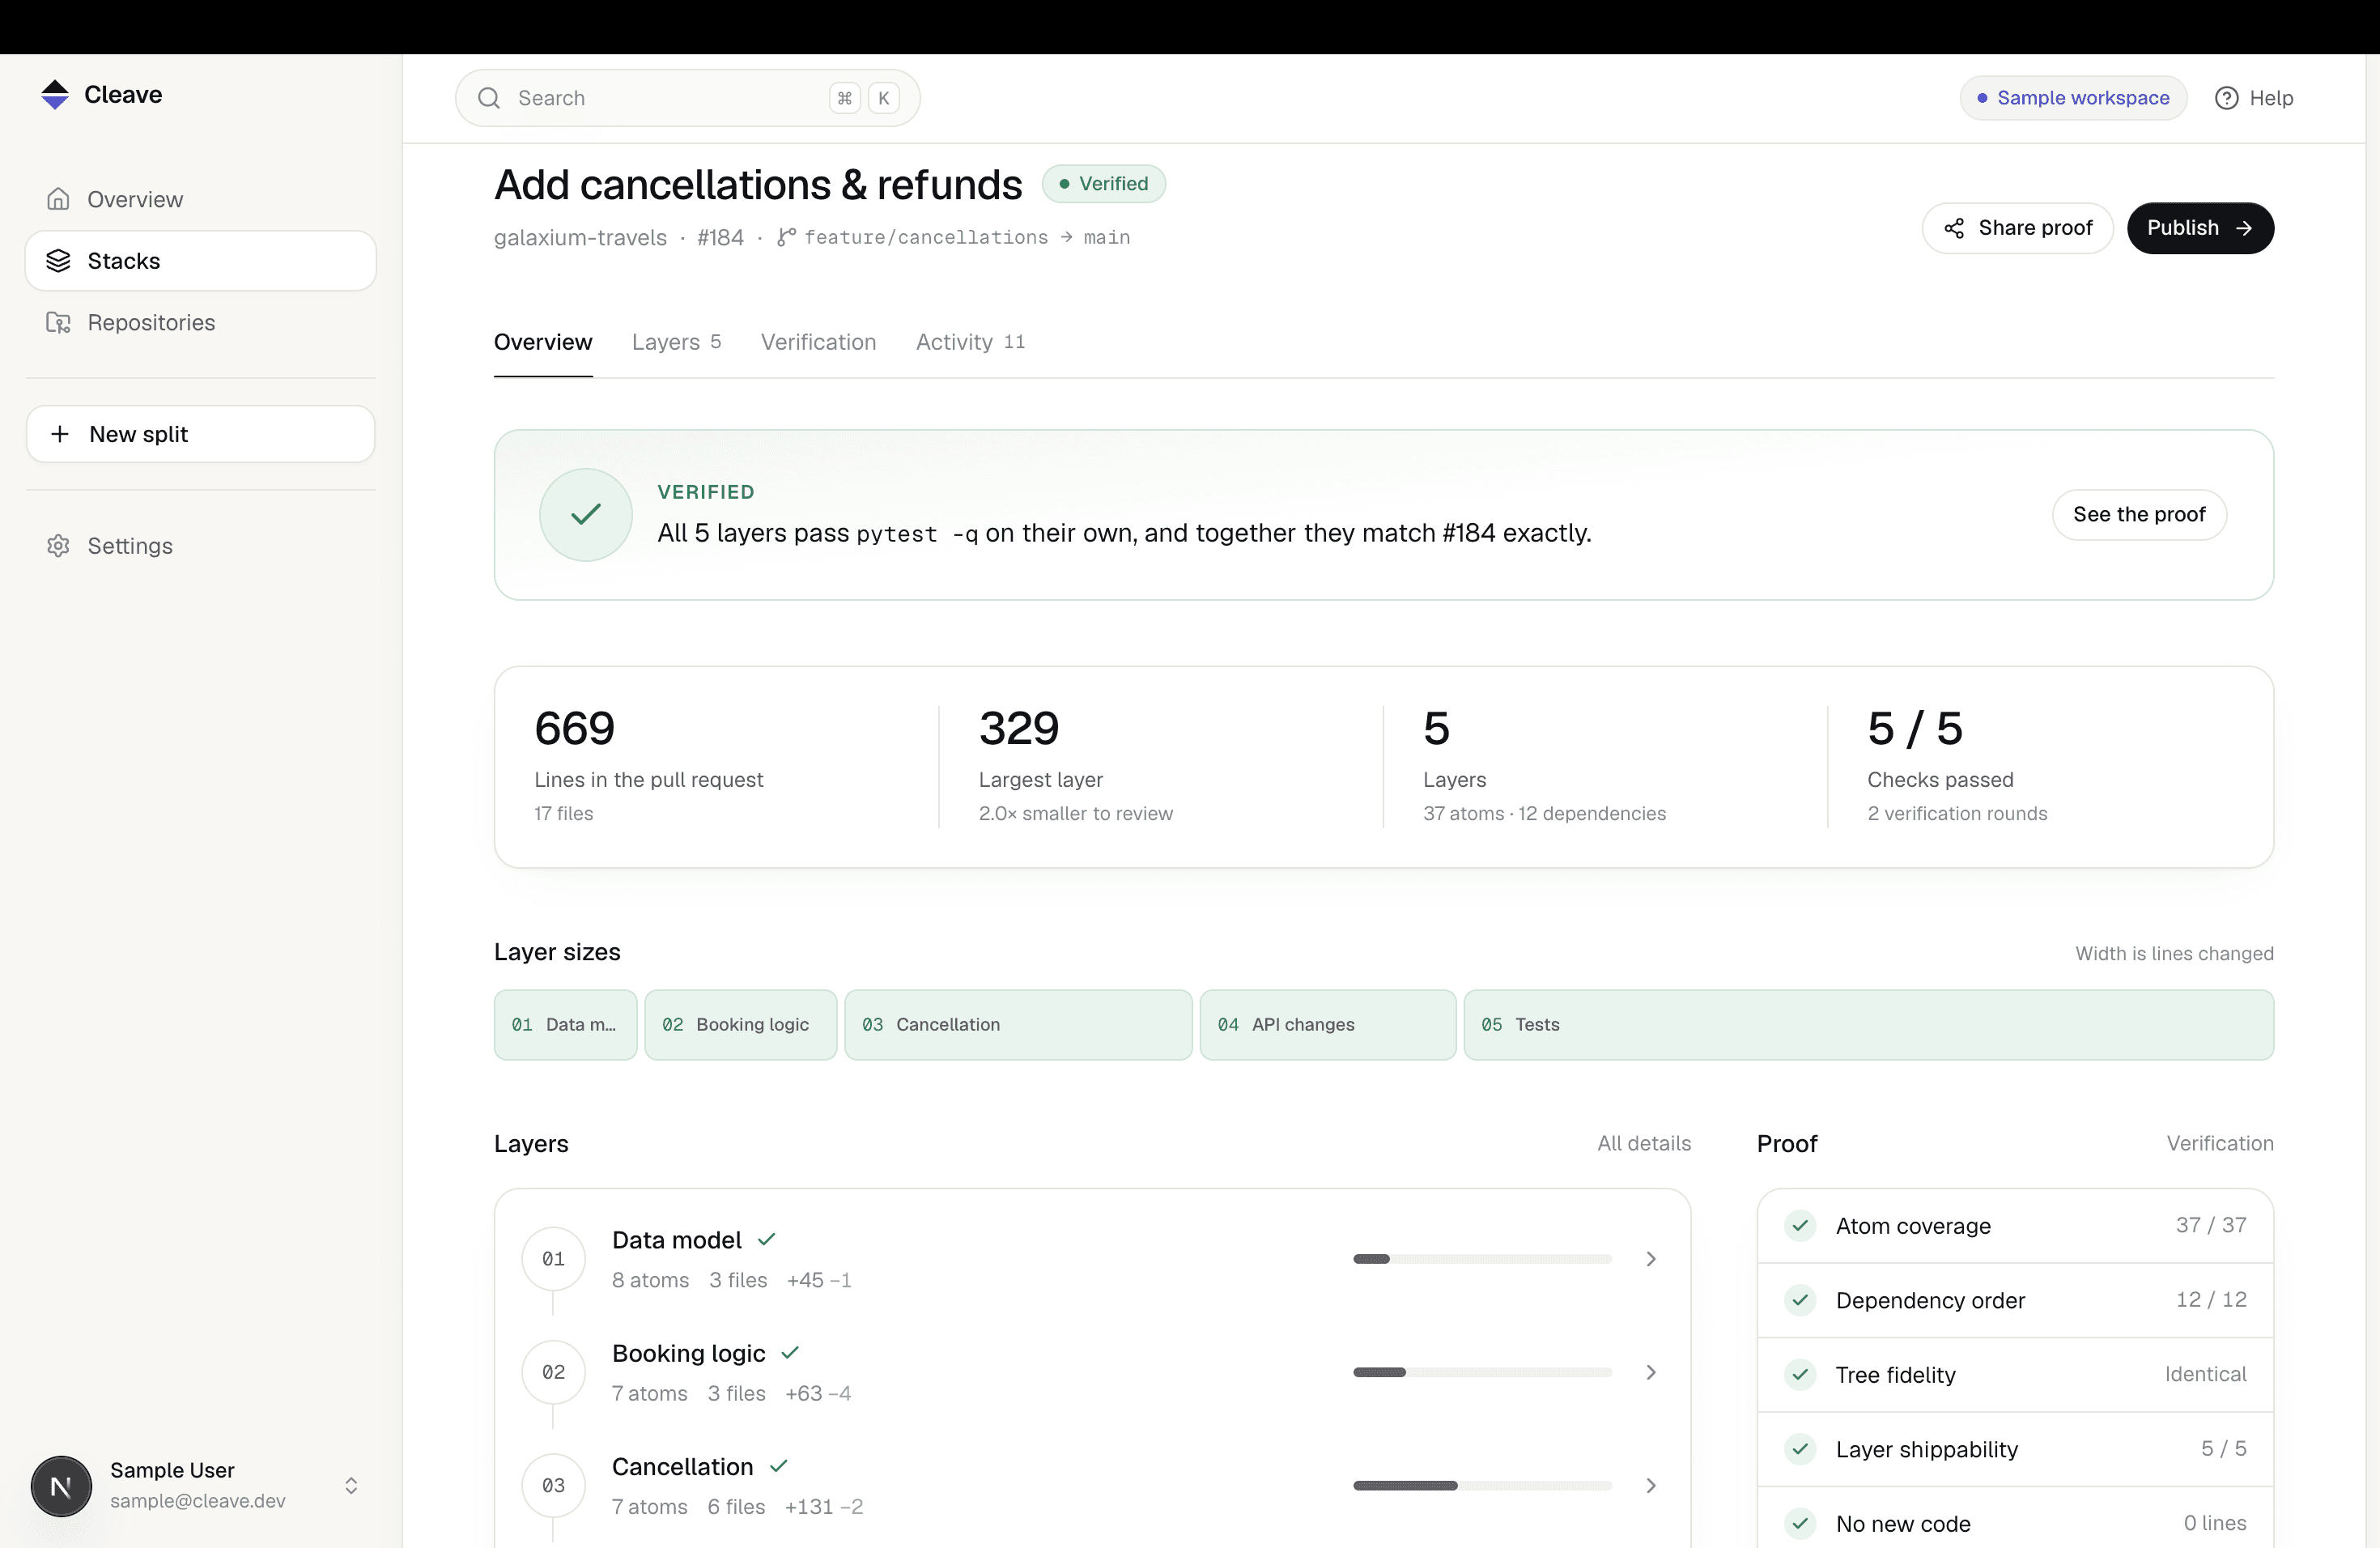Expand the Sample User account switcher

pyautogui.click(x=351, y=1486)
